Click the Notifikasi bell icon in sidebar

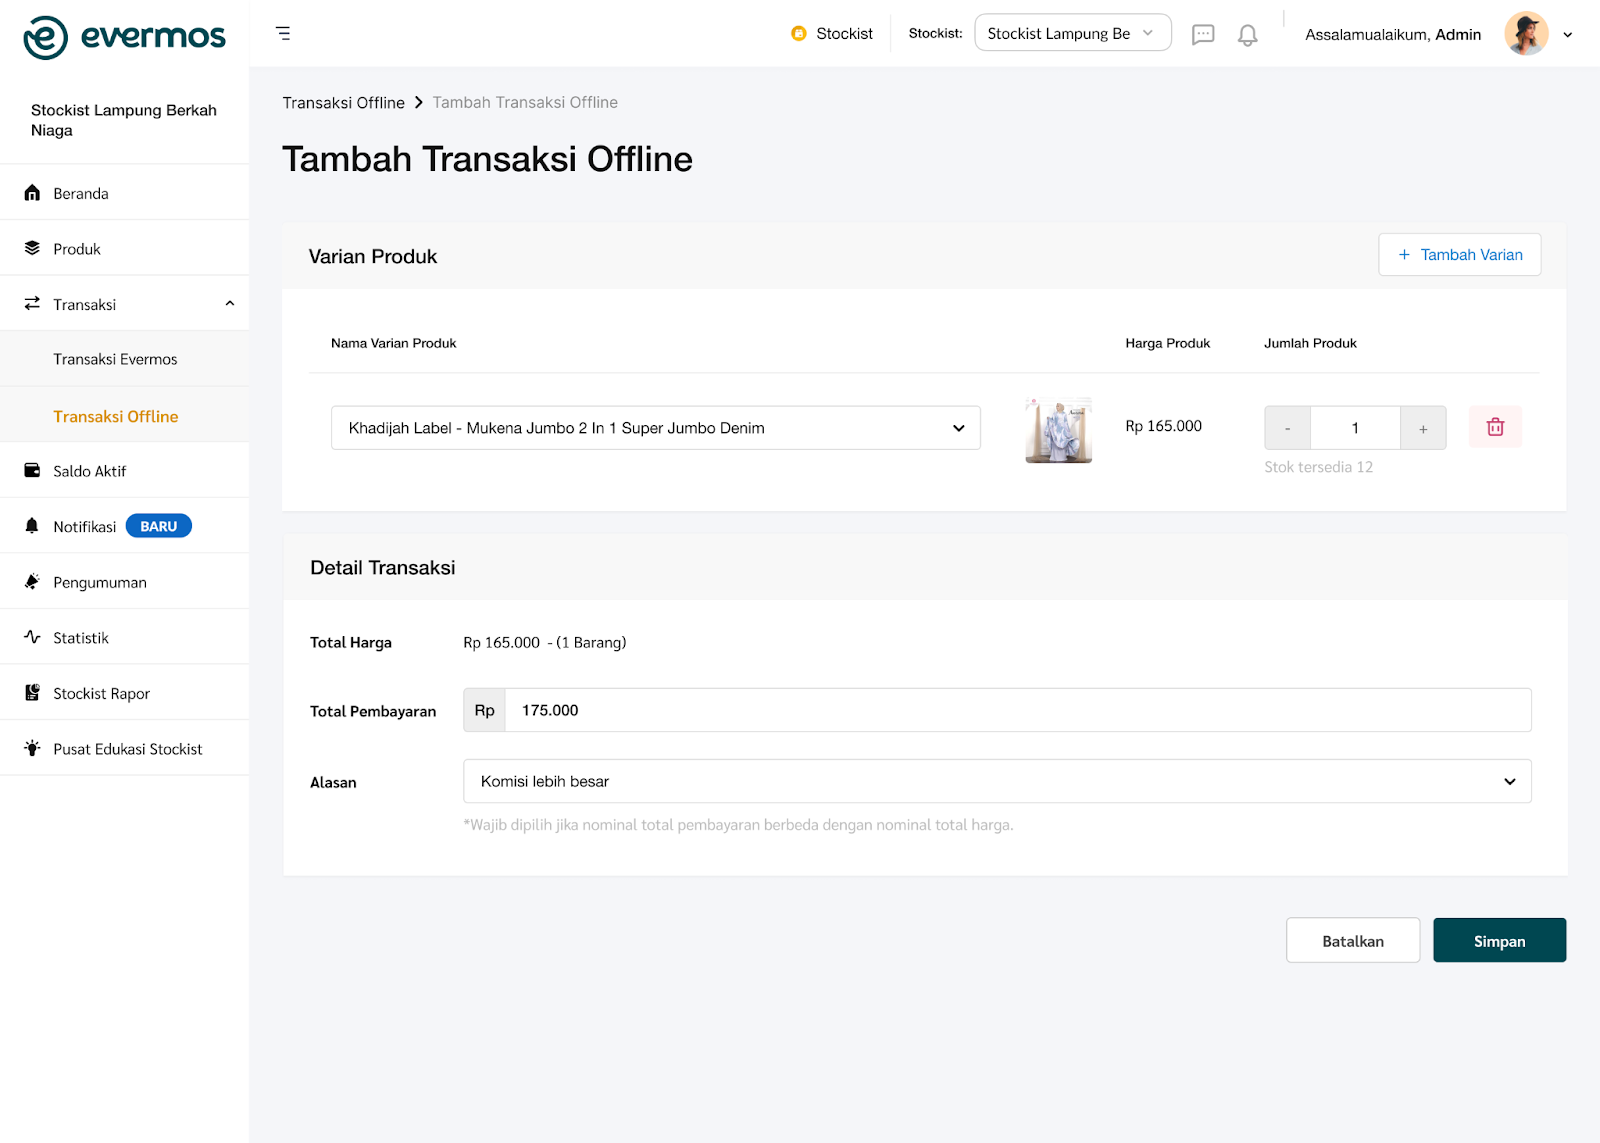coord(31,525)
